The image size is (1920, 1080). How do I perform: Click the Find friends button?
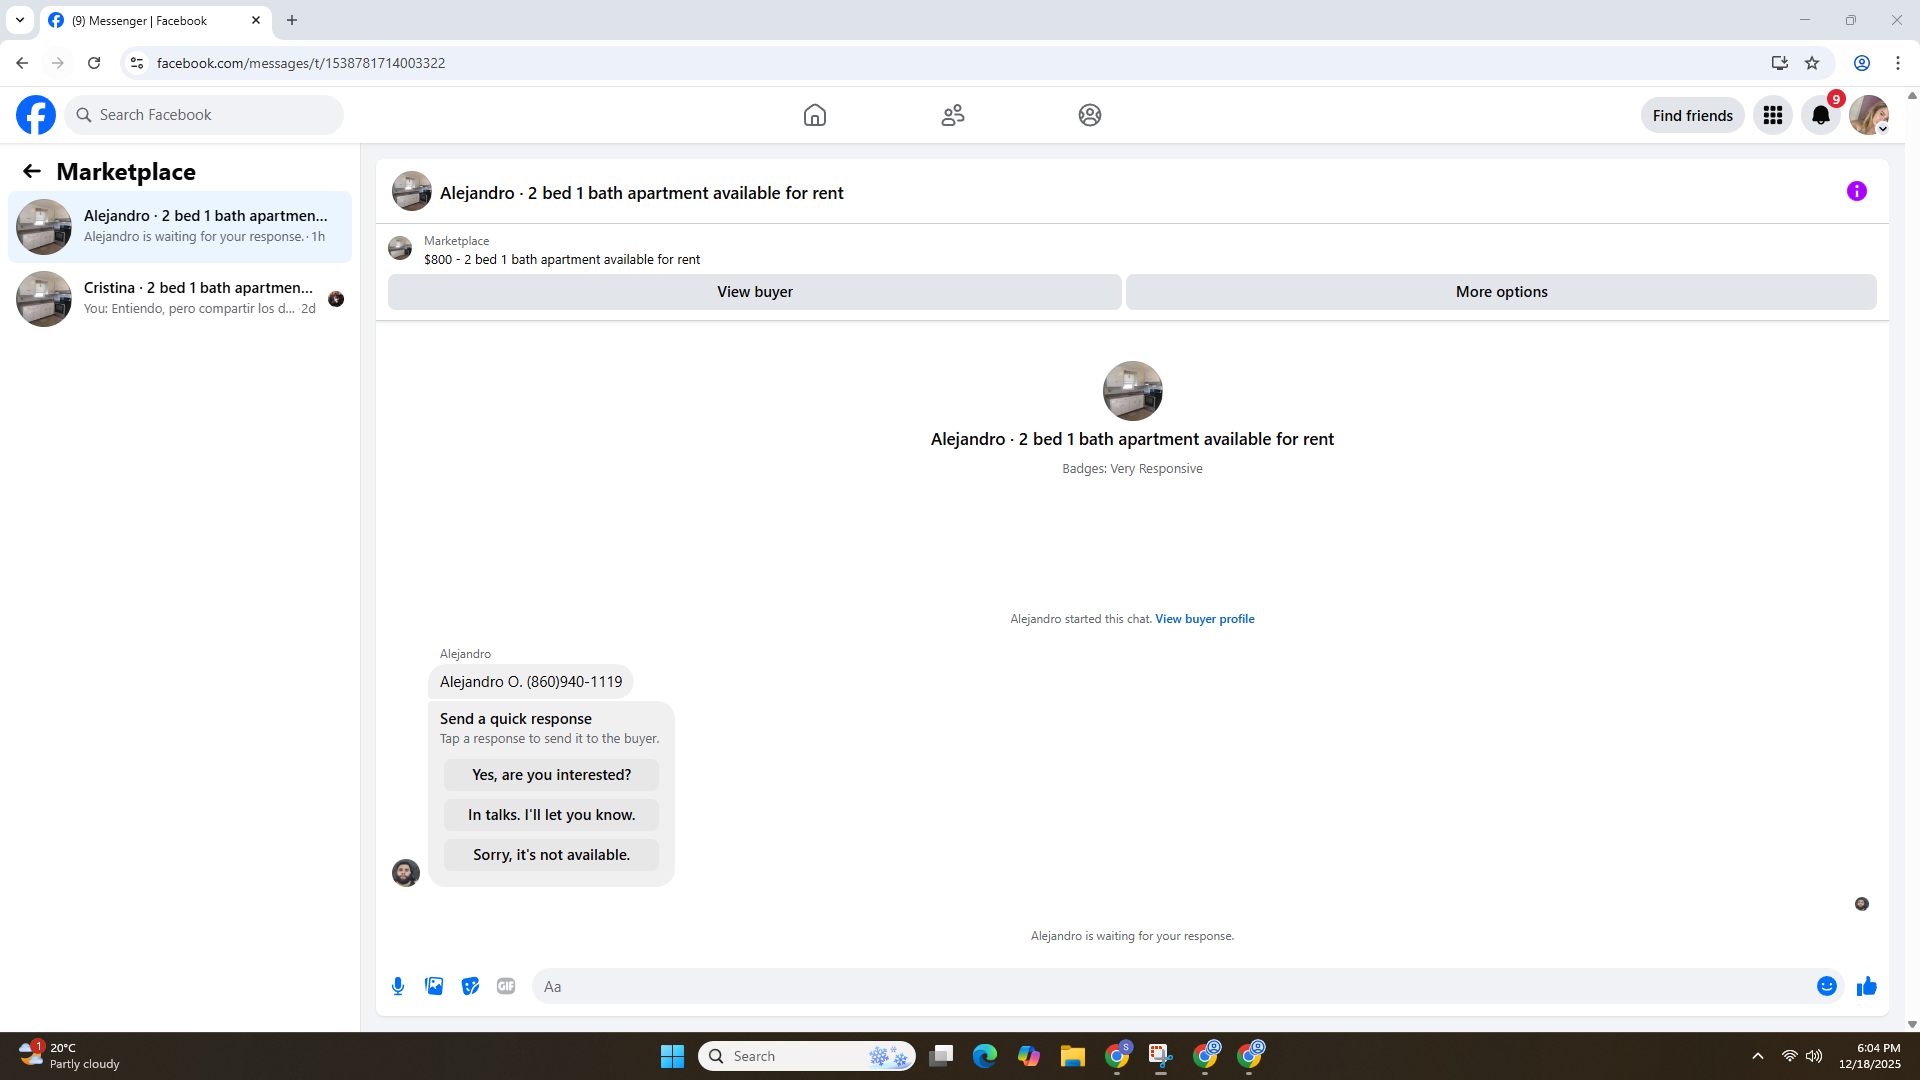click(1693, 115)
